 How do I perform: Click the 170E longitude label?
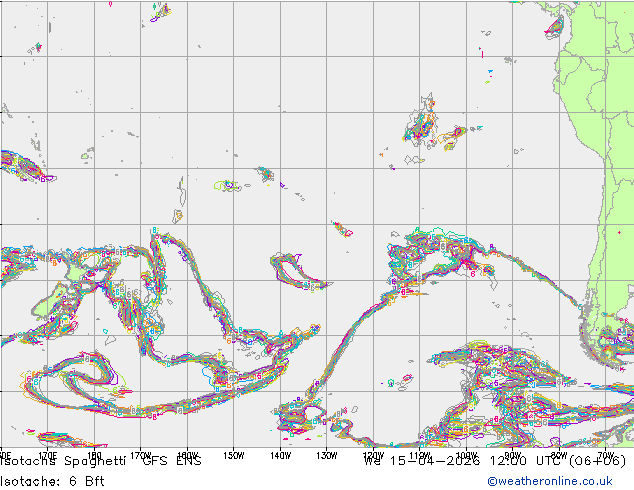48,455
